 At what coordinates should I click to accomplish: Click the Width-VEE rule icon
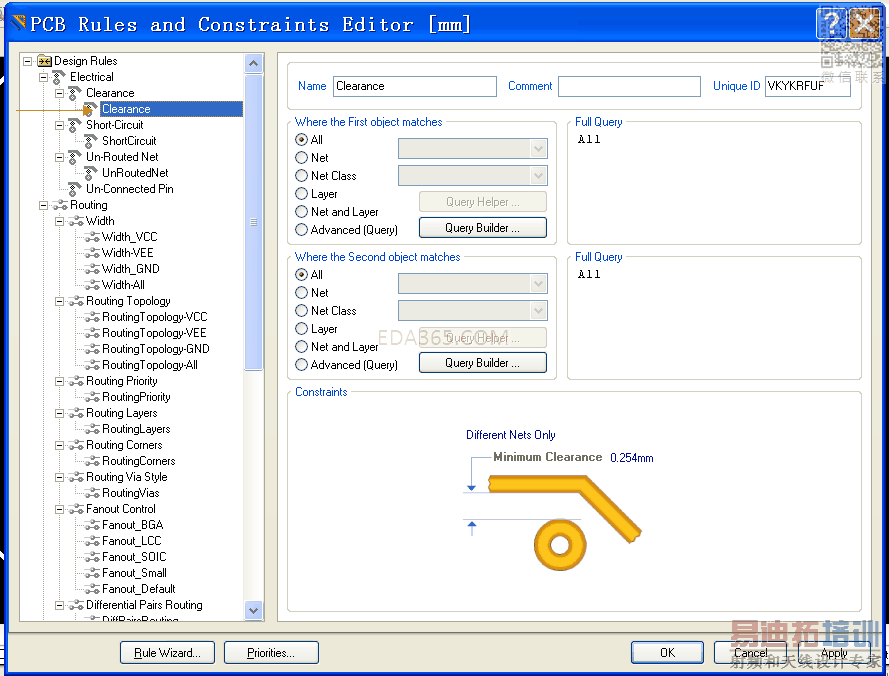92,253
